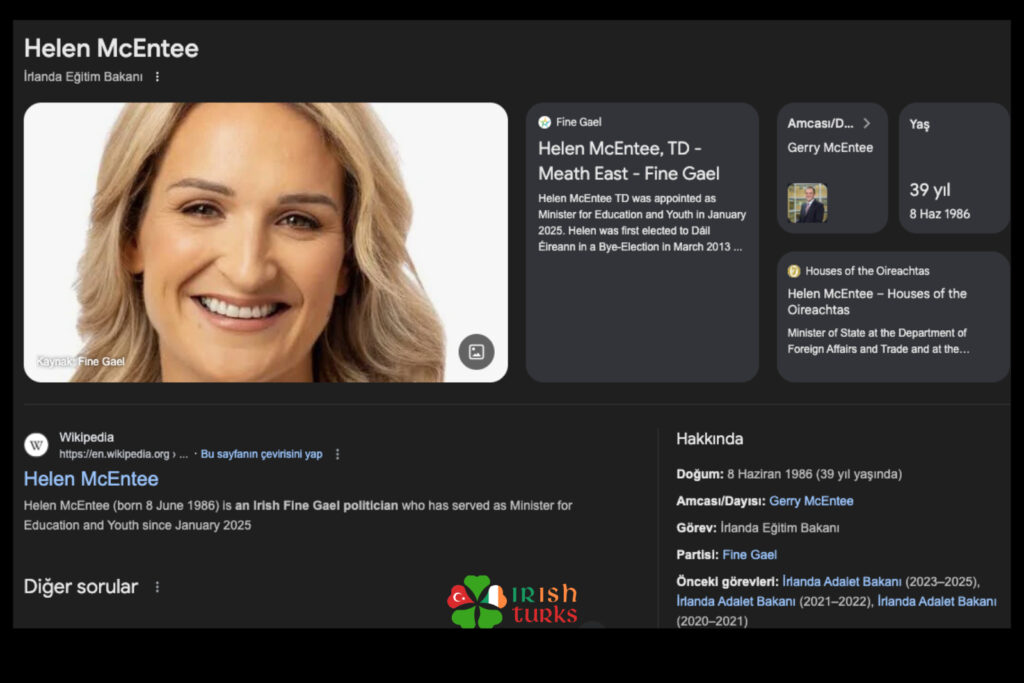Click the 8 Haz 1986 date in Yaş card
The height and width of the screenshot is (683, 1024).
(940, 214)
